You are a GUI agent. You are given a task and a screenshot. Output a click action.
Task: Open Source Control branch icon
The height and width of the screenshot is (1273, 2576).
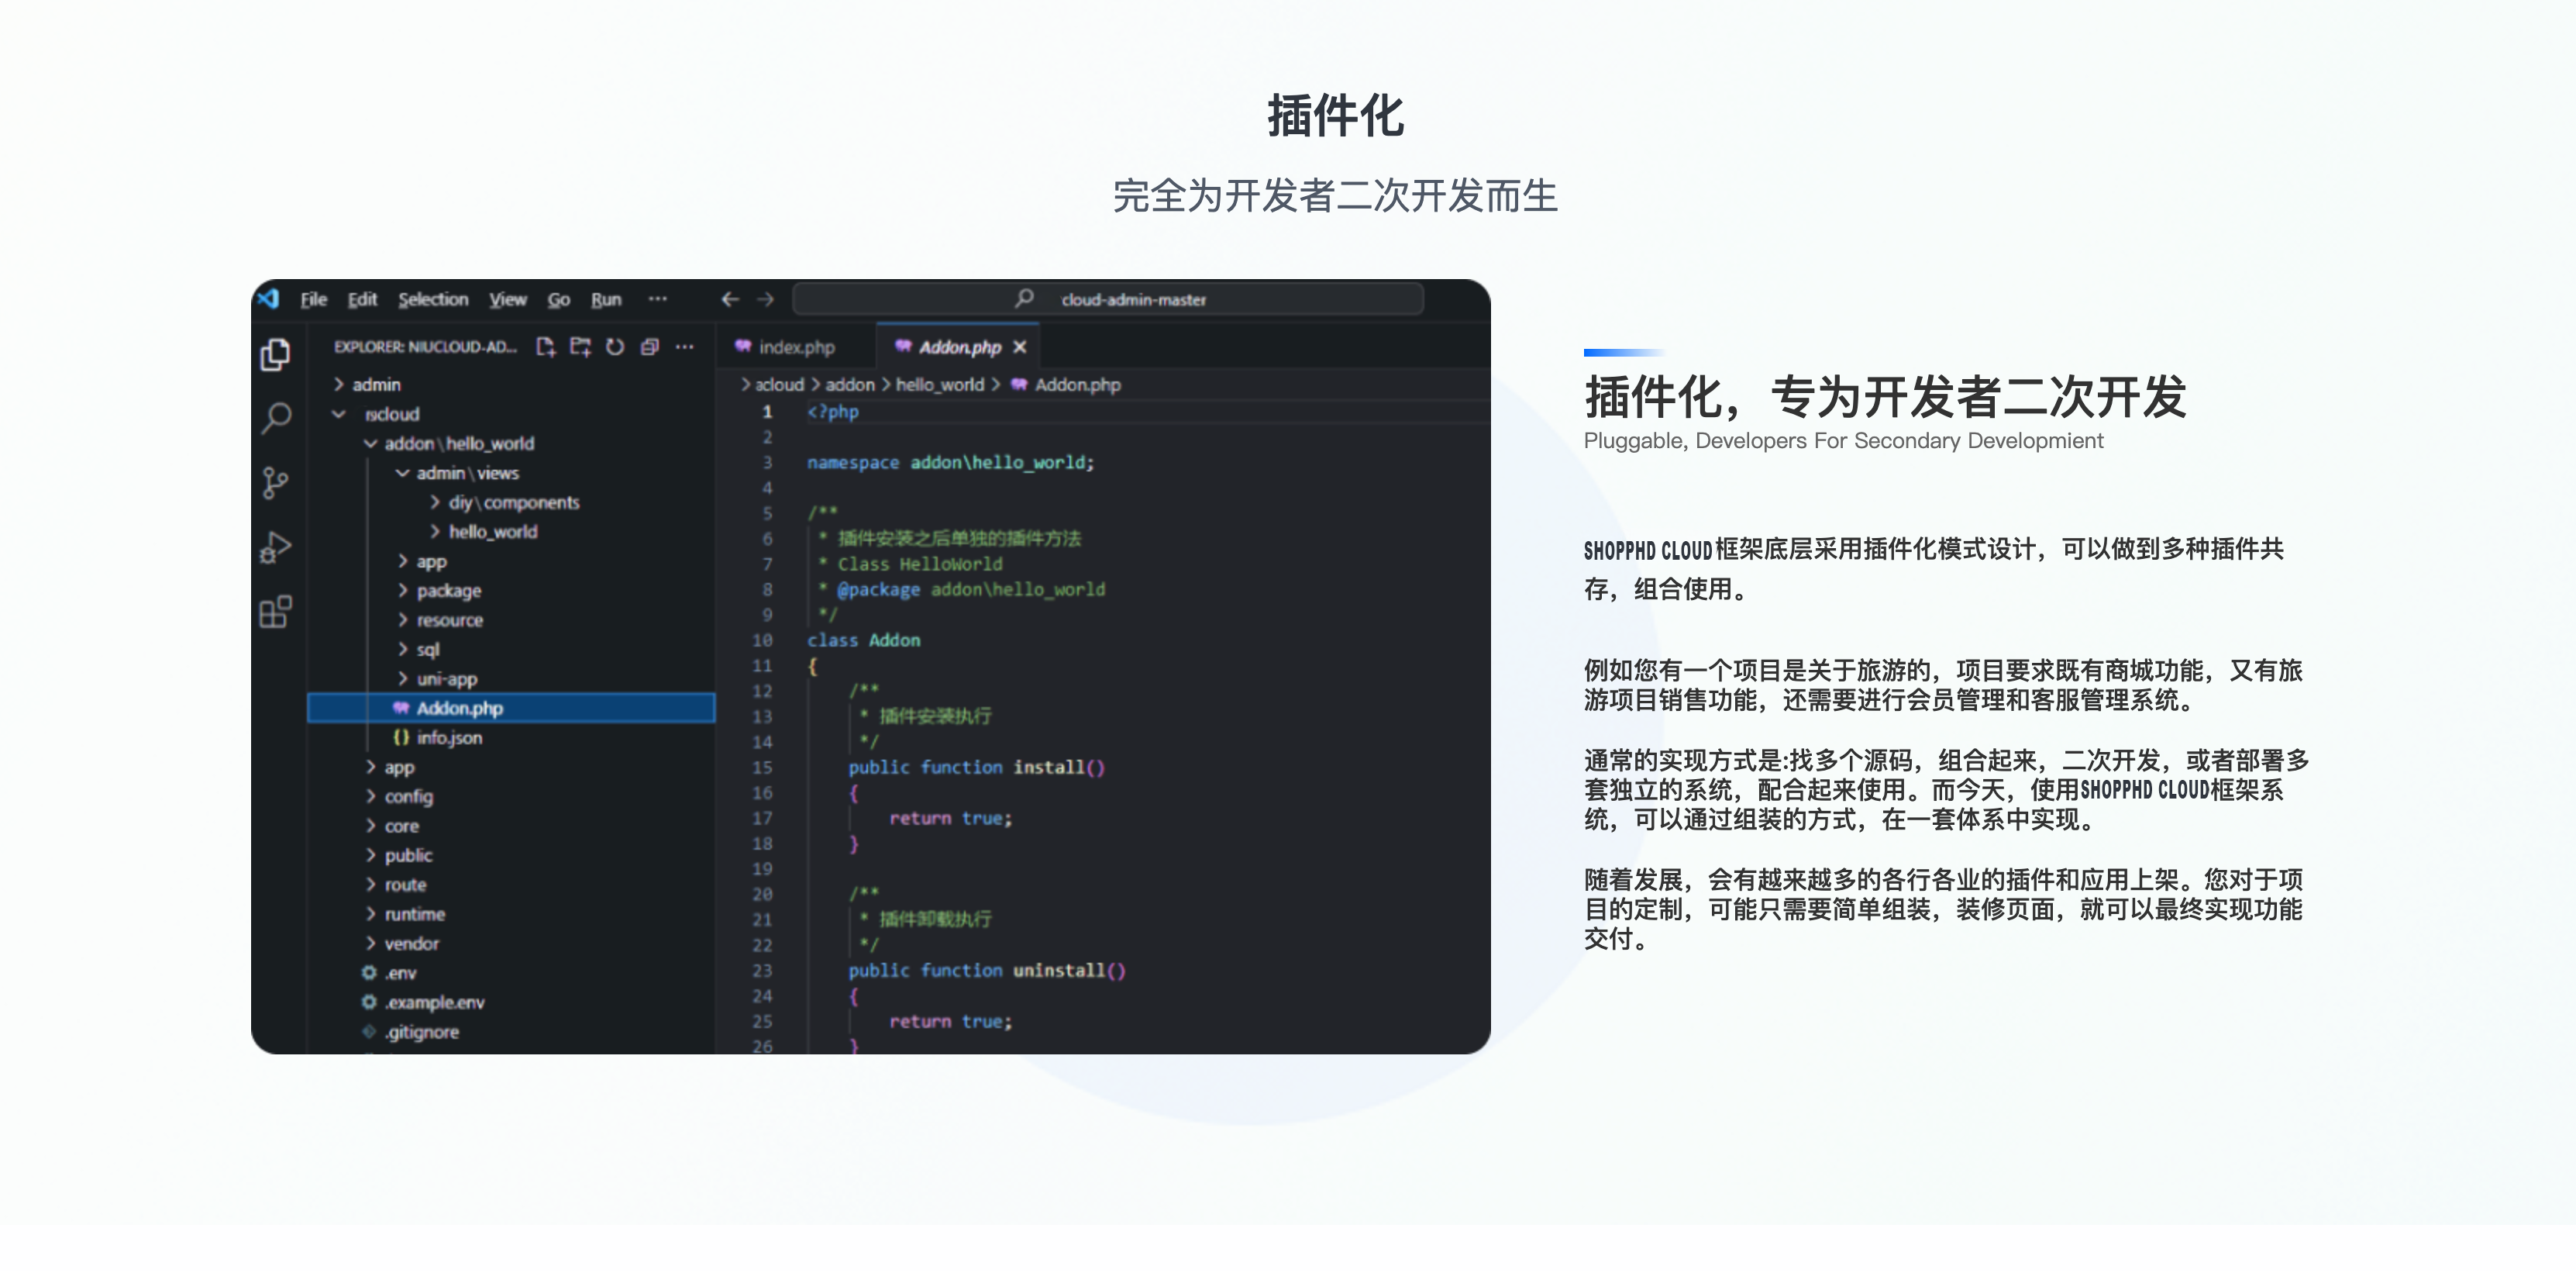pyautogui.click(x=275, y=483)
